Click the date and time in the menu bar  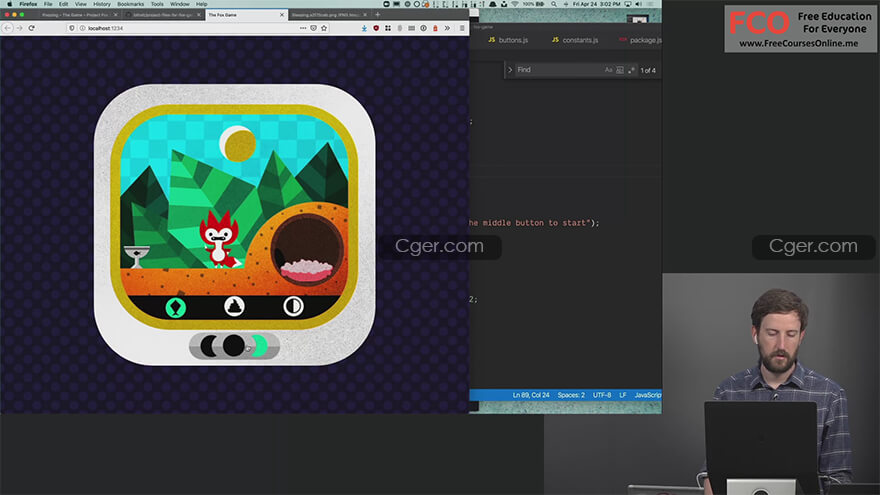coord(597,4)
